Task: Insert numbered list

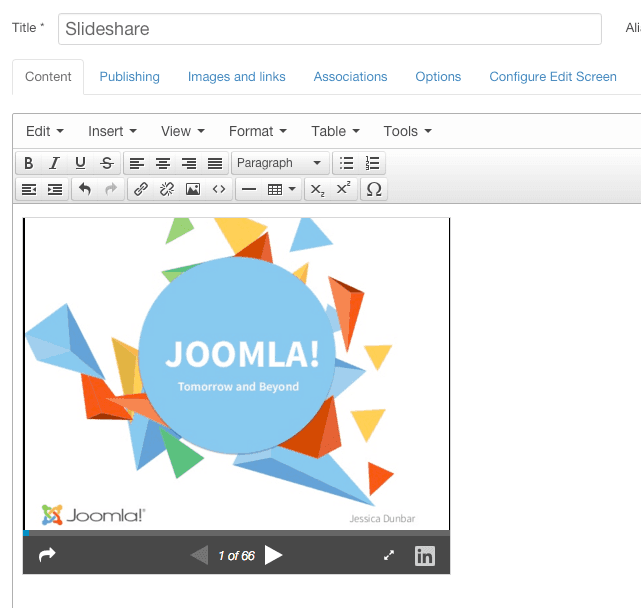Action: pyautogui.click(x=372, y=163)
